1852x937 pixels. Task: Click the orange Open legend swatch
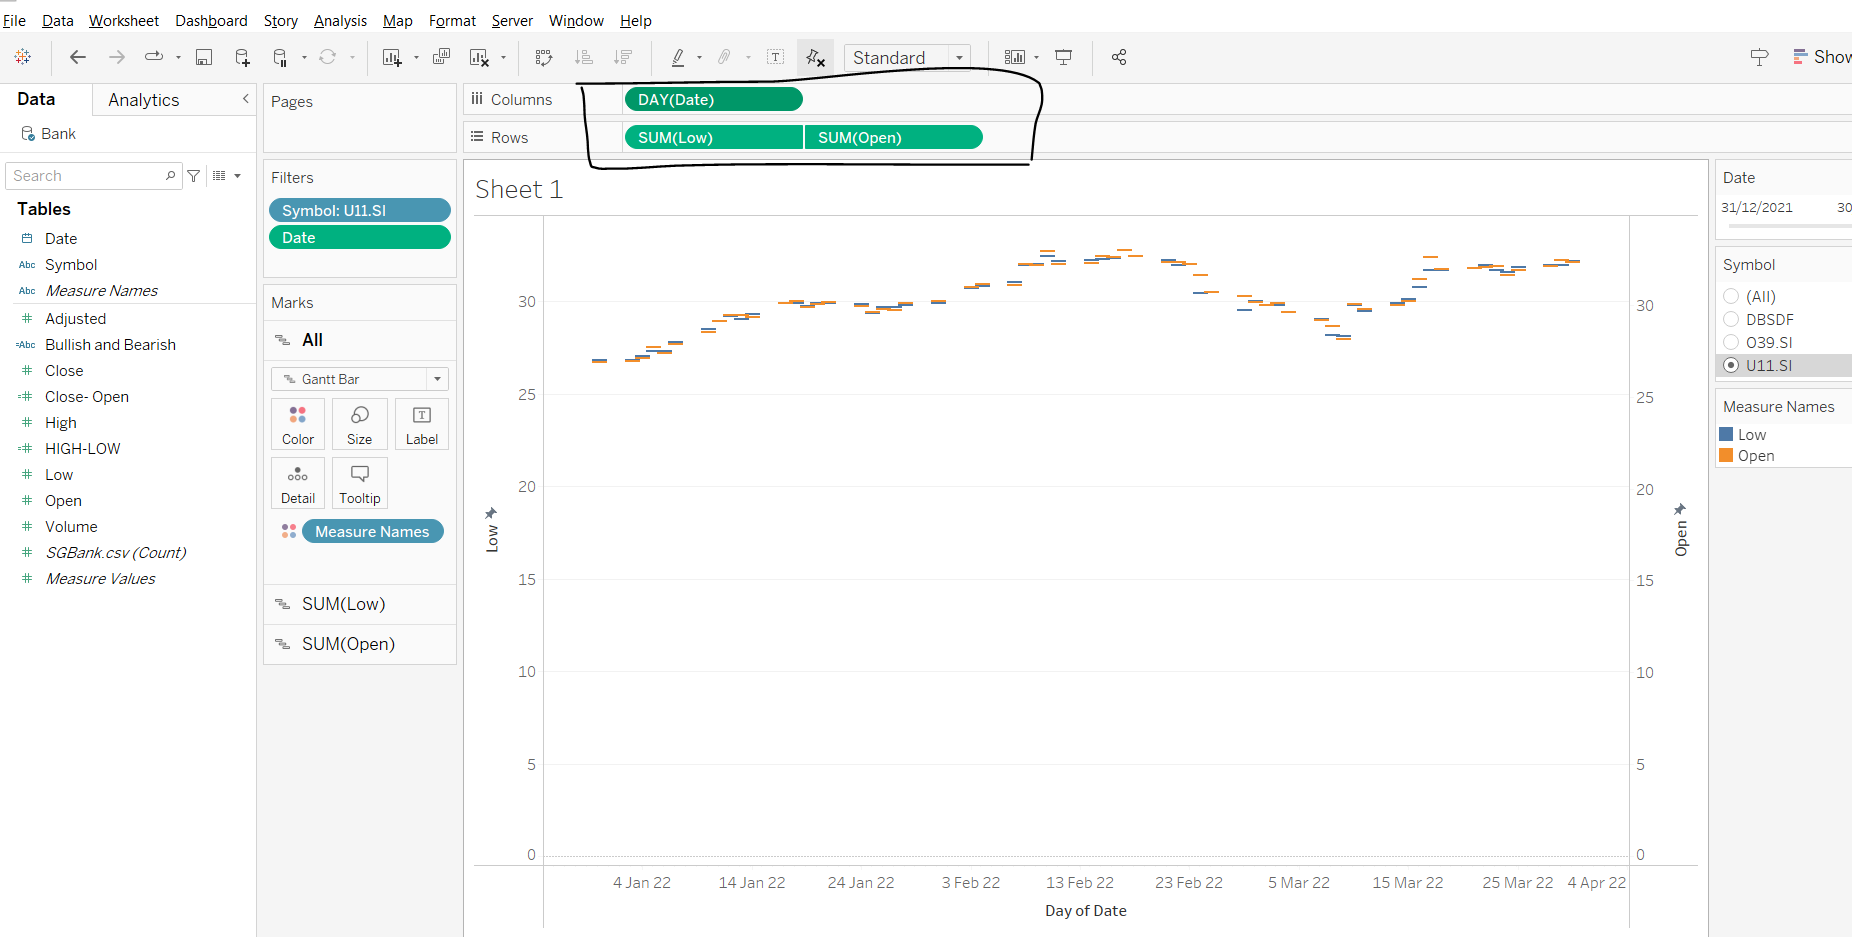[x=1726, y=455]
